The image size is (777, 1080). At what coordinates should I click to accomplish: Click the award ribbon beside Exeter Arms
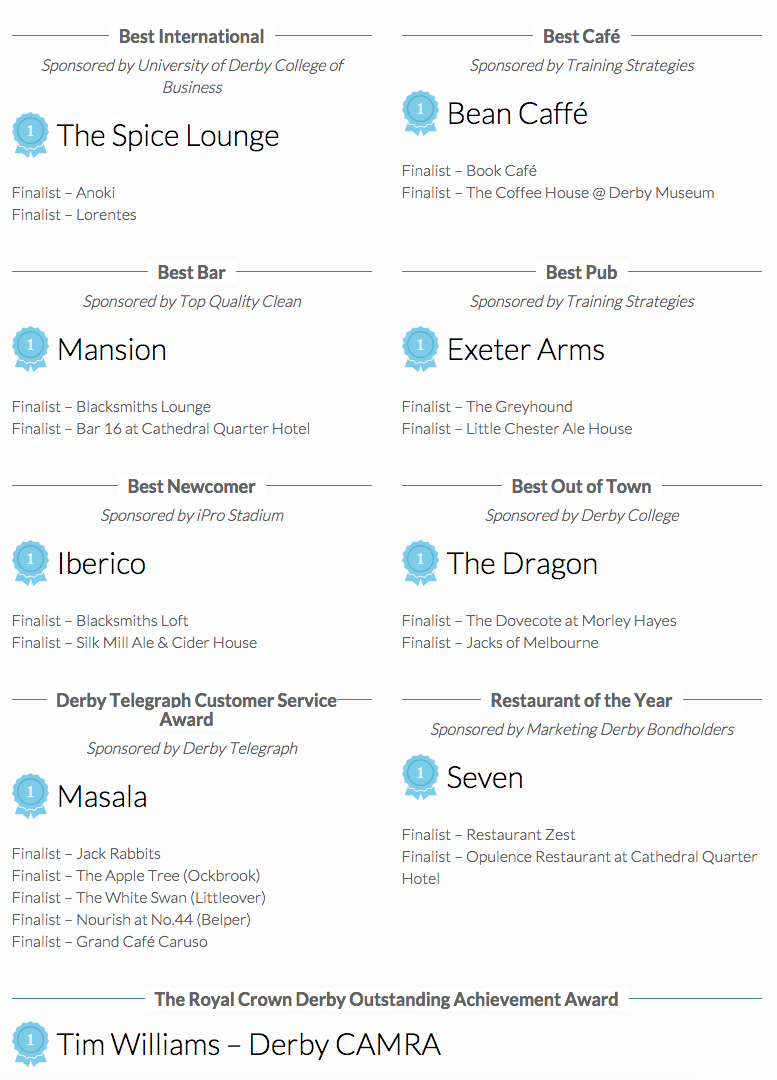[420, 347]
